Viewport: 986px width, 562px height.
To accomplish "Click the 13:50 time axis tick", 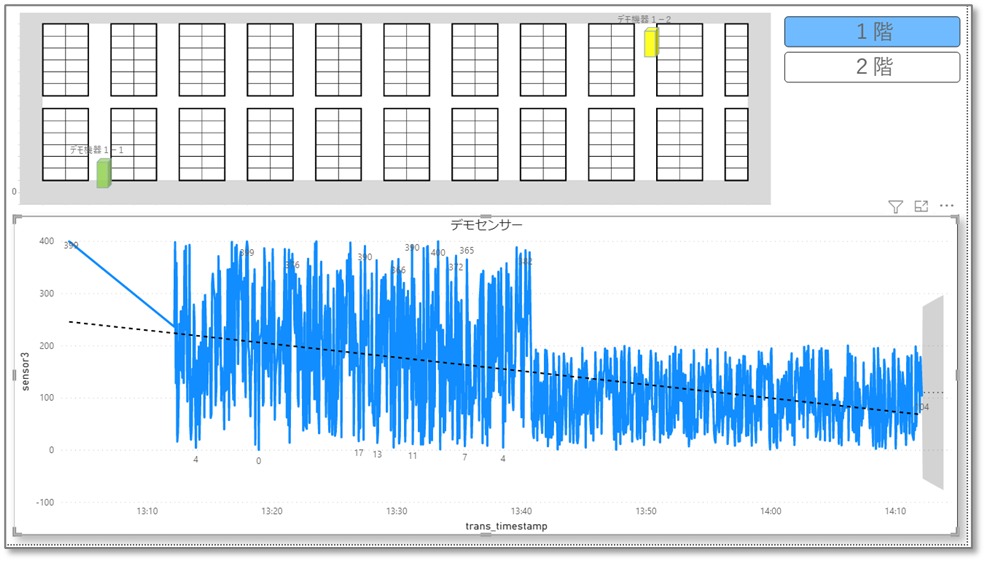I will [646, 511].
